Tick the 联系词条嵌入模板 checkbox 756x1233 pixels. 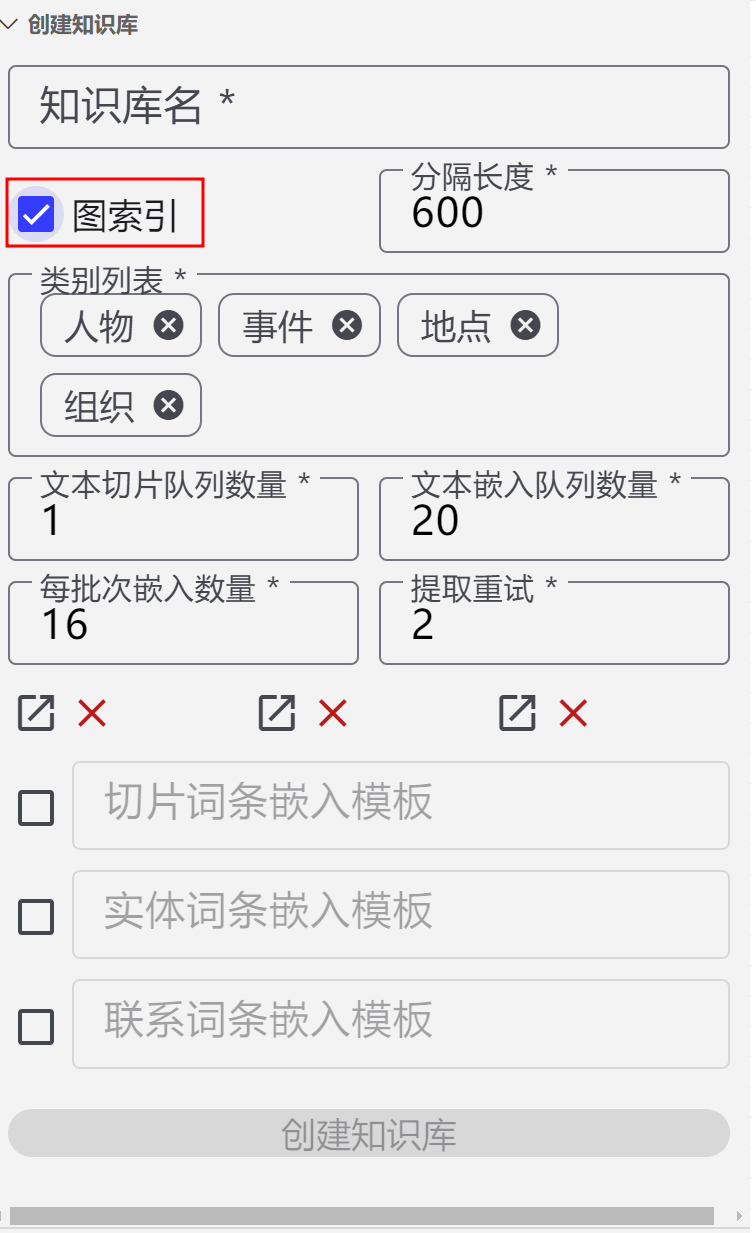pyautogui.click(x=37, y=1026)
